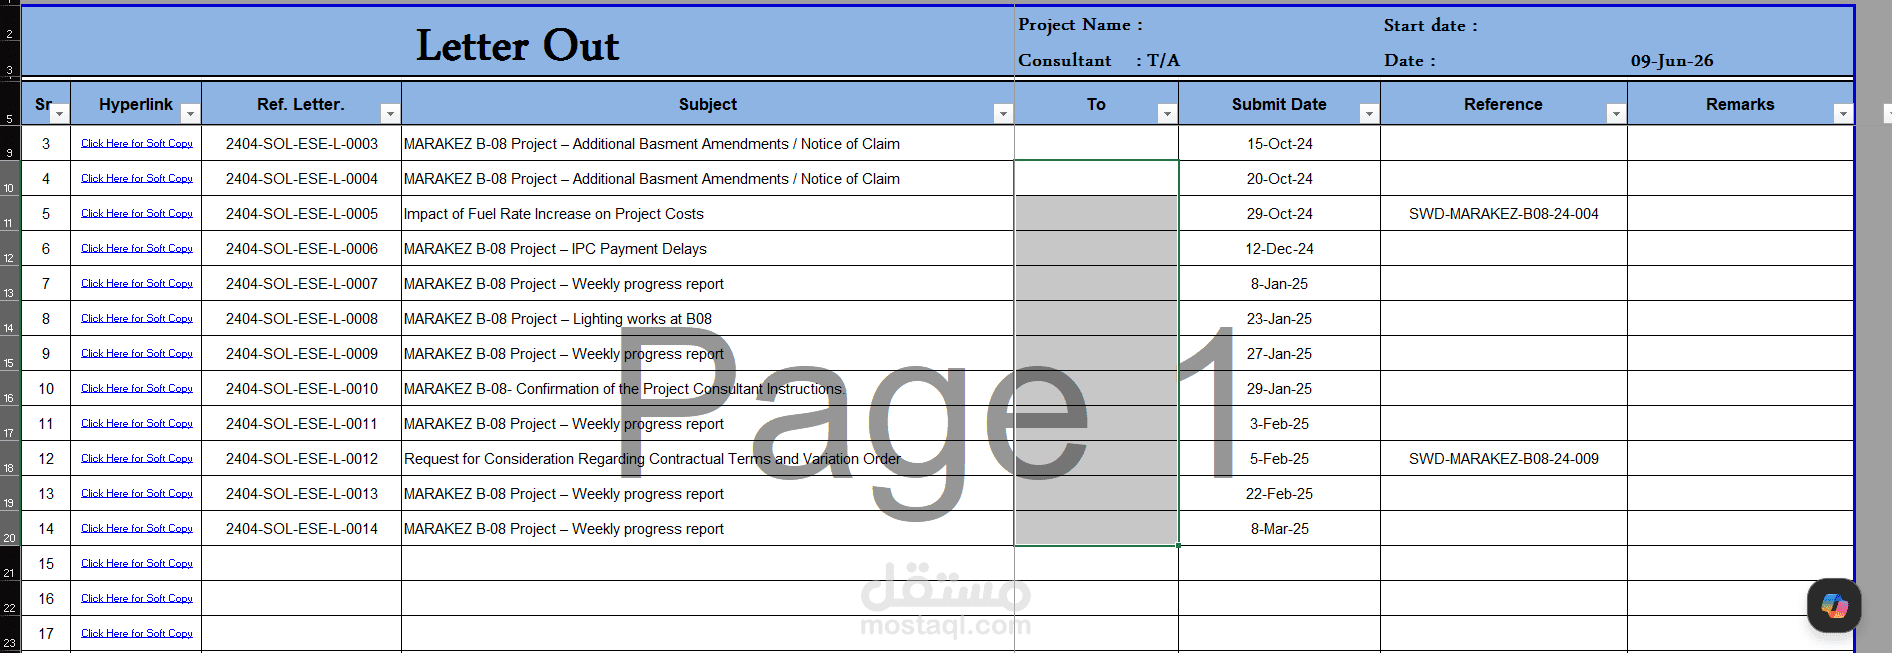Select reference SWD-MARAKEZ-B08-24-009
This screenshot has width=1892, height=653.
pos(1504,459)
